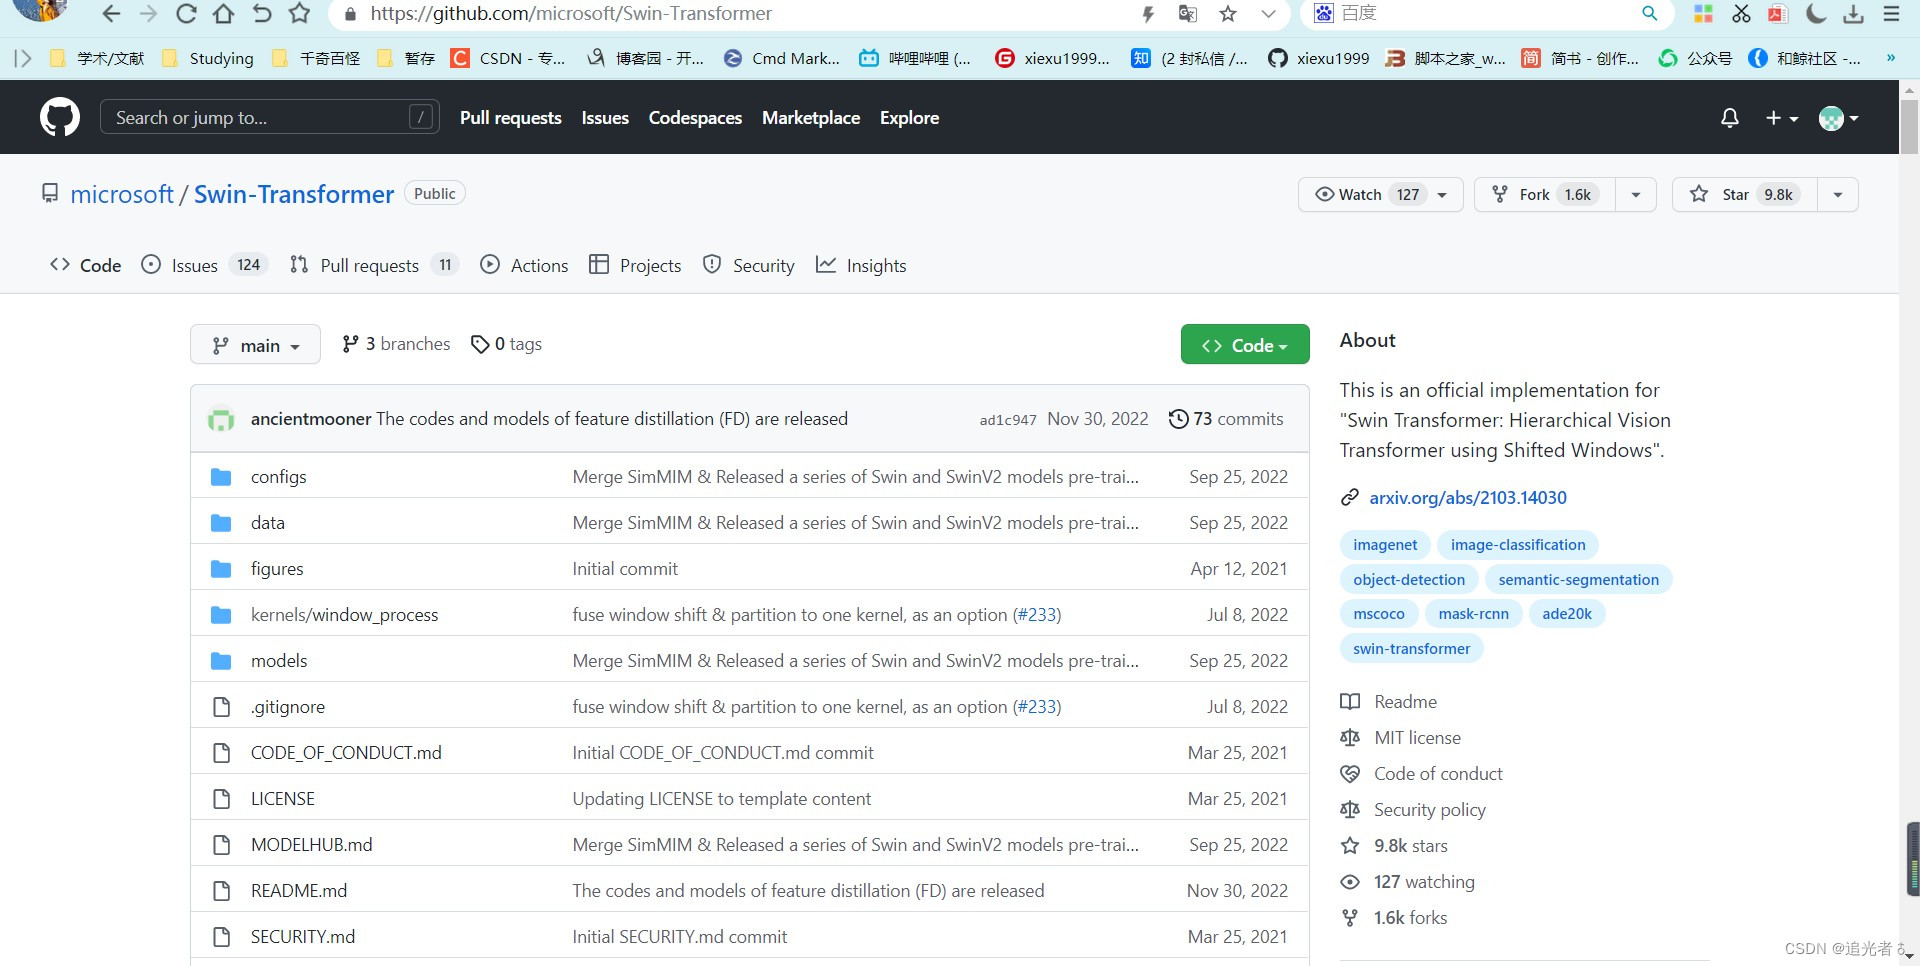1920x966 pixels.
Task: Expand the Fork options arrow
Action: 1635,194
